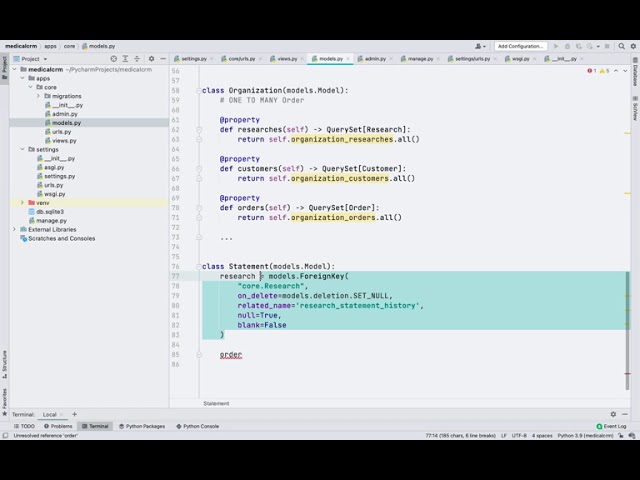Click Add Configuration button

(521, 46)
